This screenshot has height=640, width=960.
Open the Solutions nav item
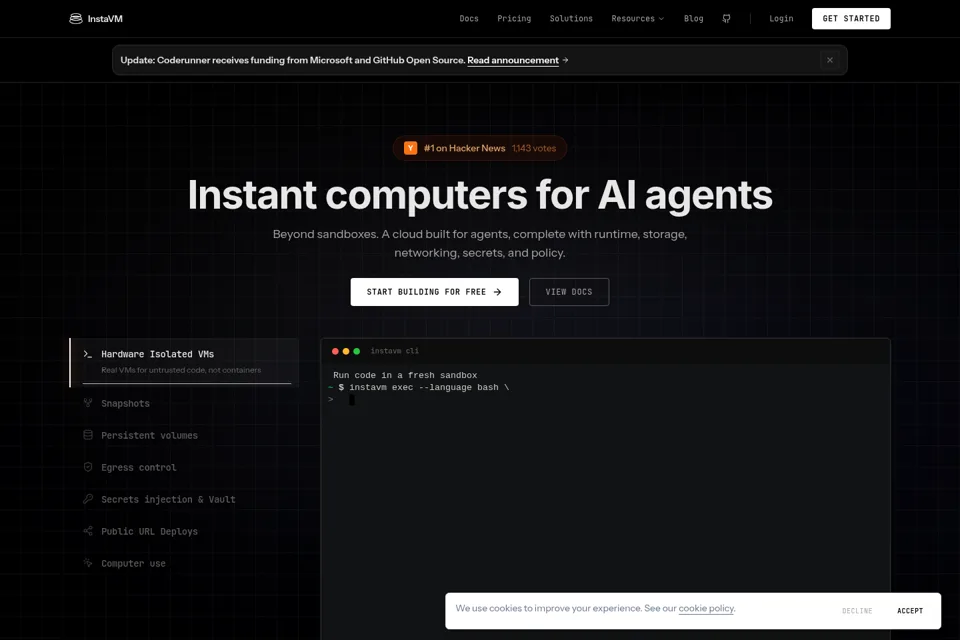[571, 19]
